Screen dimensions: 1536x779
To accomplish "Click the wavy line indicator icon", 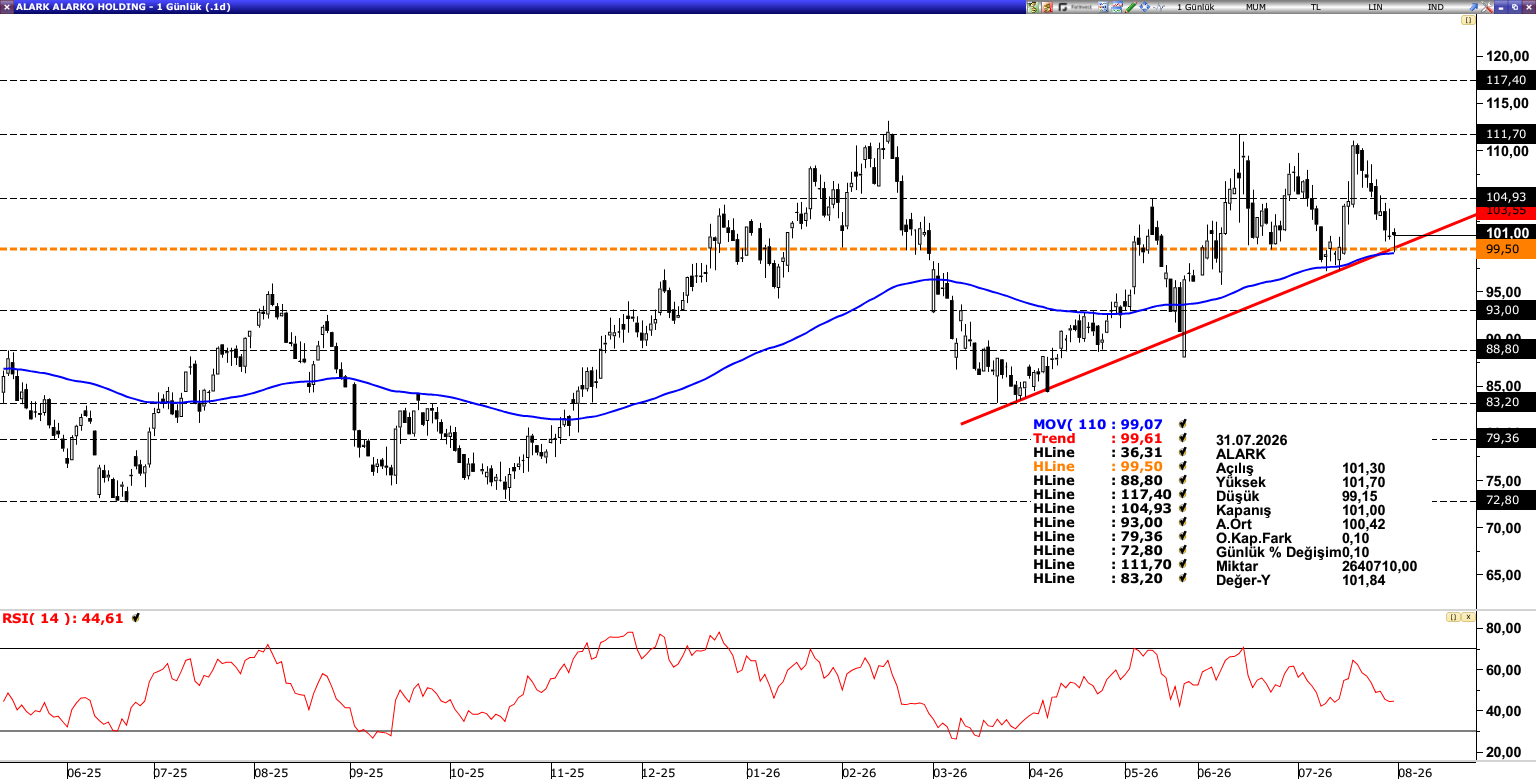I will click(x=1158, y=7).
